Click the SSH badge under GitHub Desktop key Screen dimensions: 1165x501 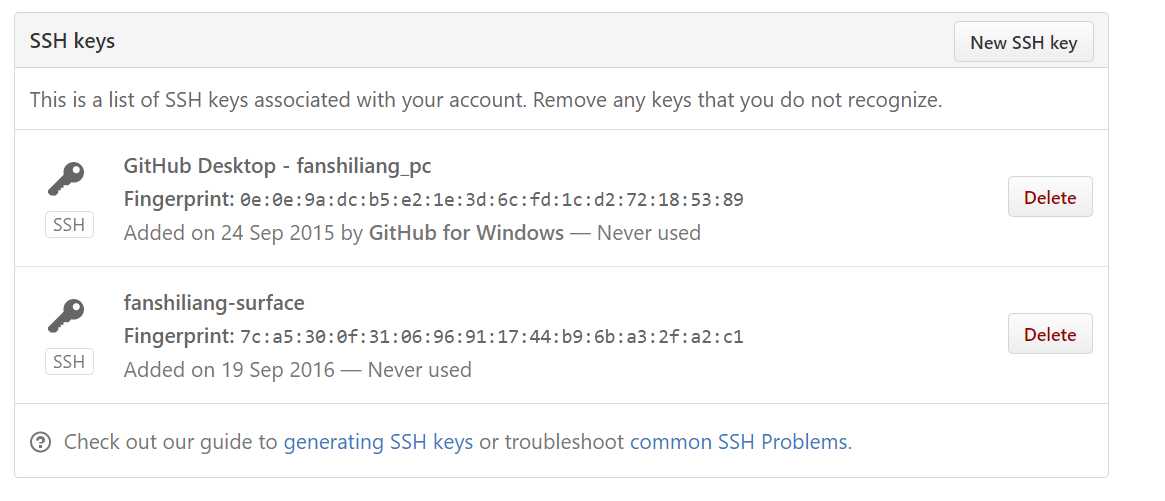click(69, 224)
